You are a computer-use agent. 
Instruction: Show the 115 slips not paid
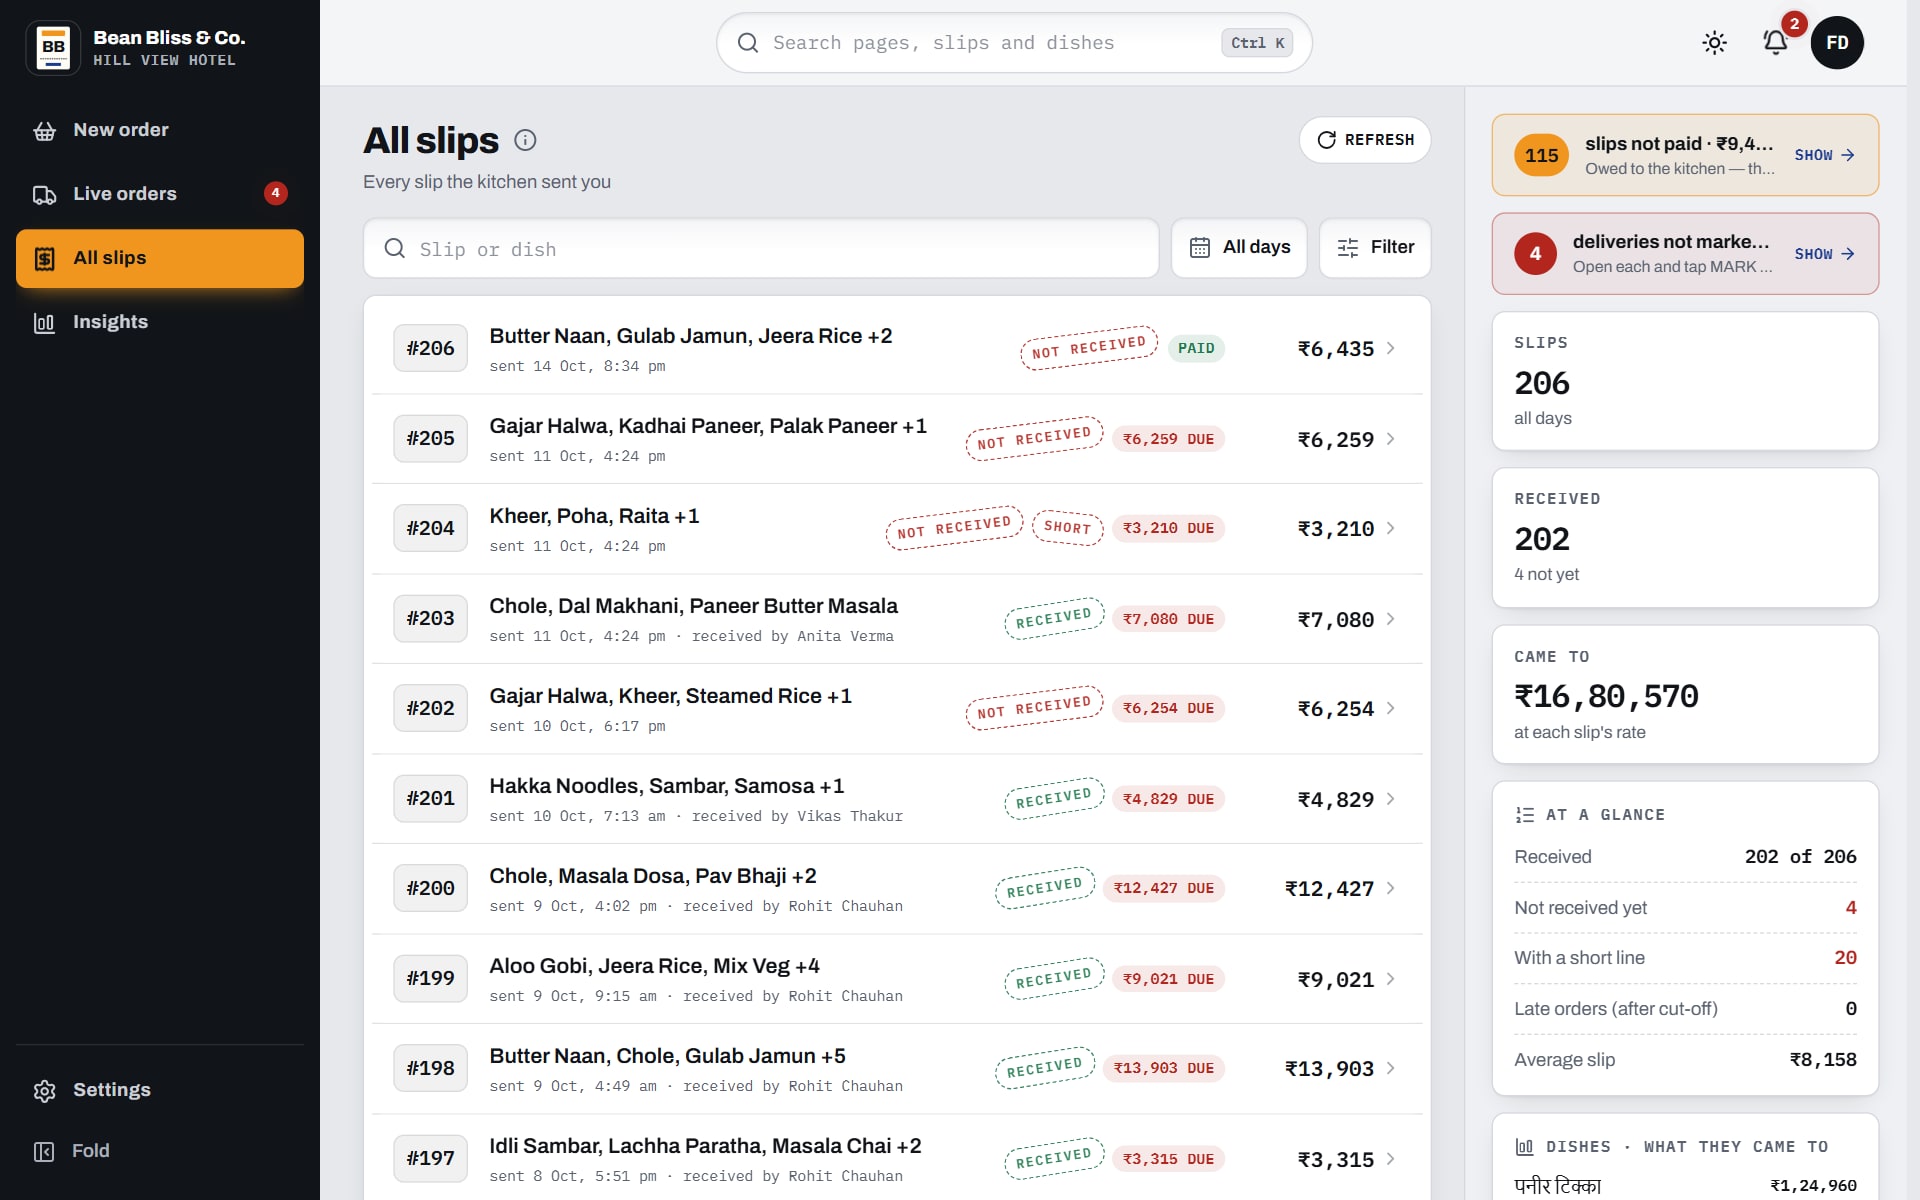1824,155
